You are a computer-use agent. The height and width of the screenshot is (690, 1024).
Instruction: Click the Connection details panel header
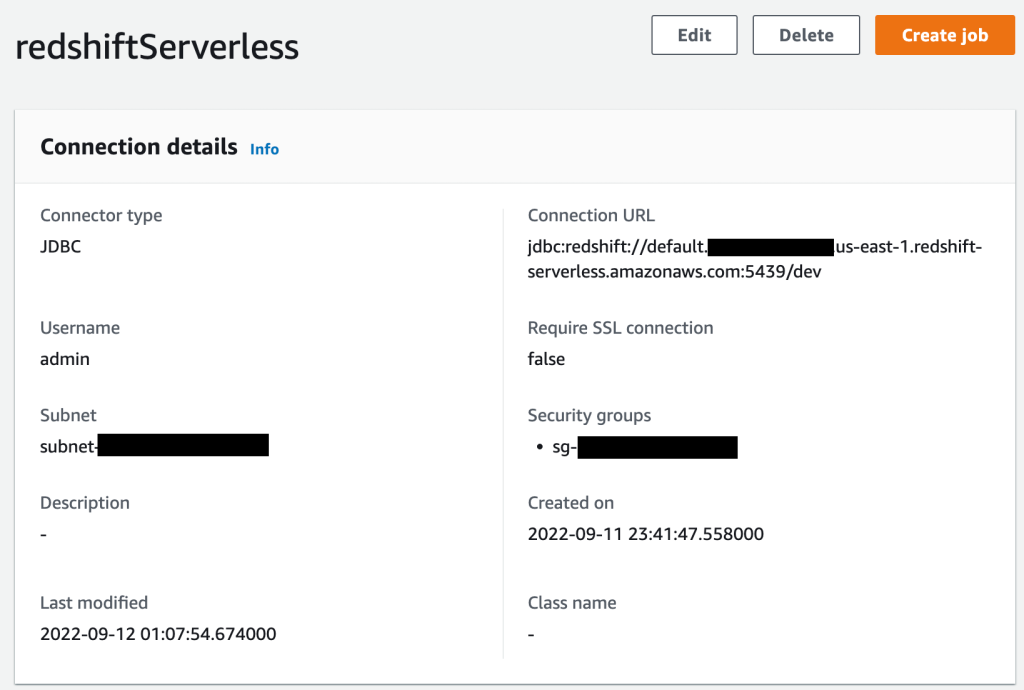tap(138, 146)
